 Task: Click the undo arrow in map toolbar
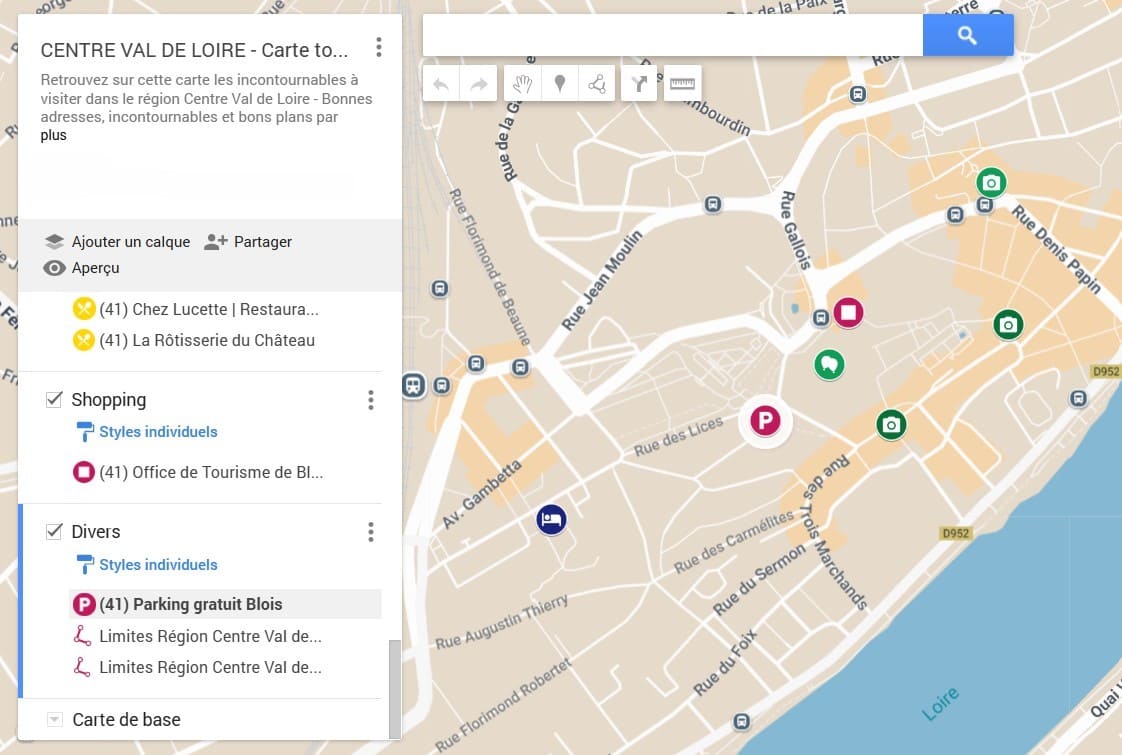click(x=442, y=84)
